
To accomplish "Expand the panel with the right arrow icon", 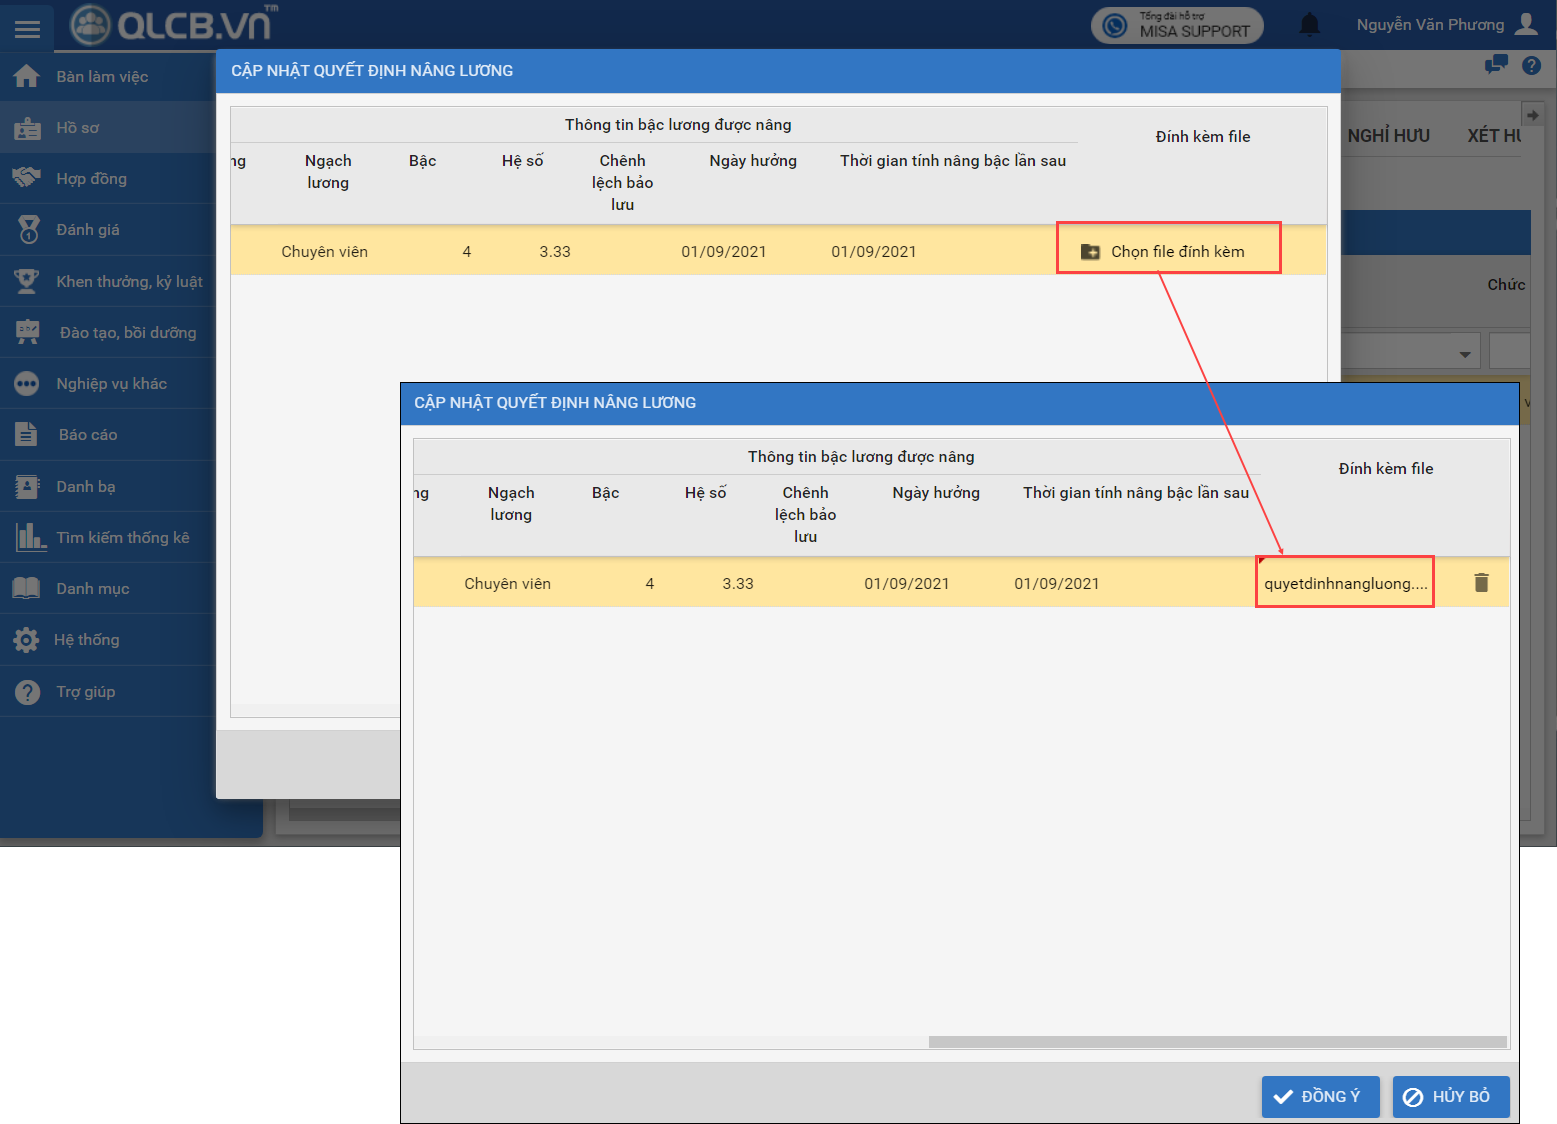I will [1532, 115].
